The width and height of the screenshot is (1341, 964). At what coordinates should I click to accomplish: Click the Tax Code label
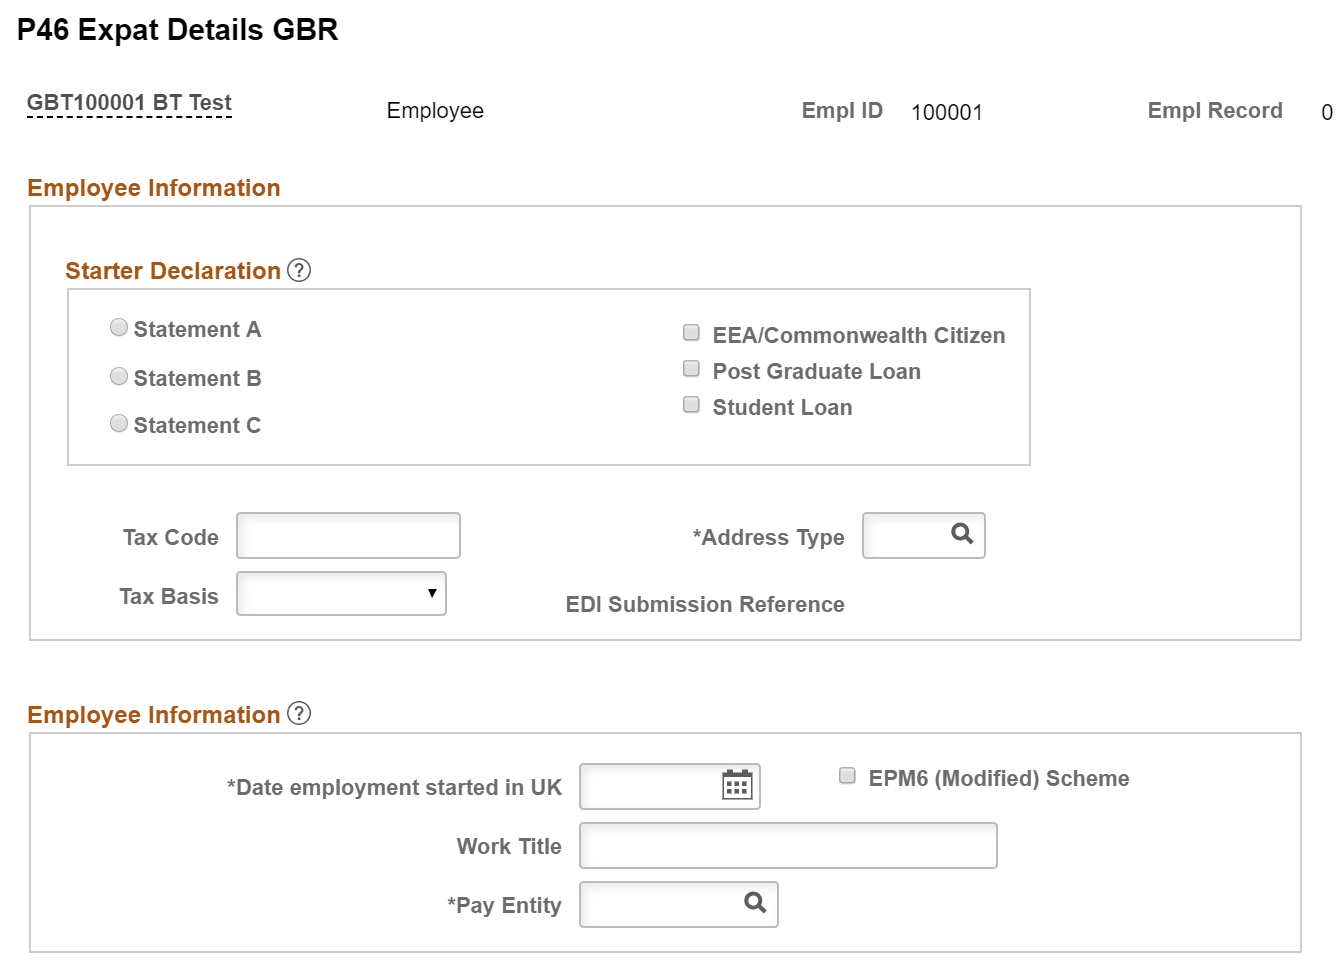pyautogui.click(x=171, y=537)
